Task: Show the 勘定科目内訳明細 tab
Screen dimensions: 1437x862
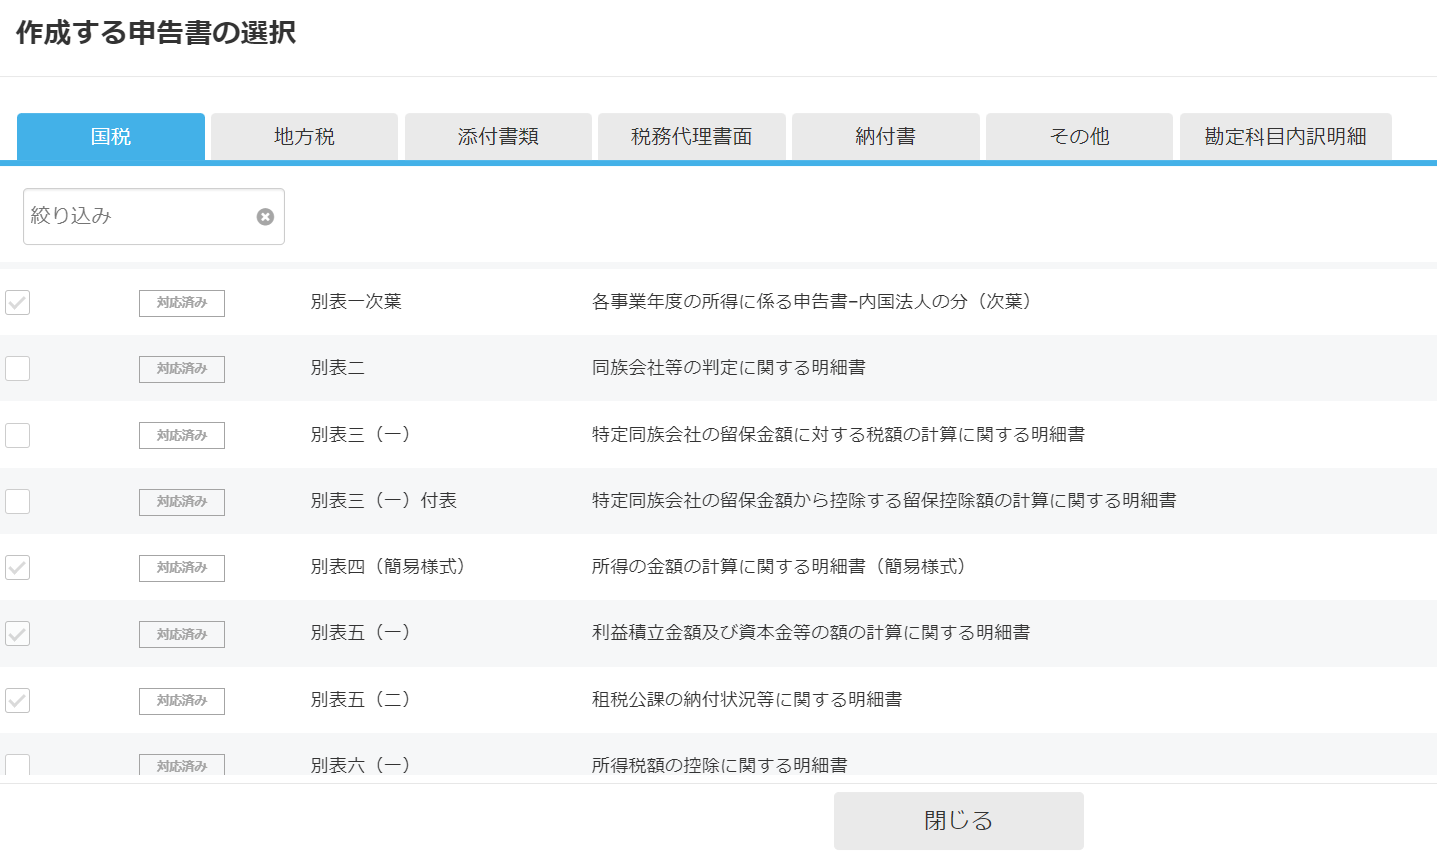Action: tap(1286, 137)
